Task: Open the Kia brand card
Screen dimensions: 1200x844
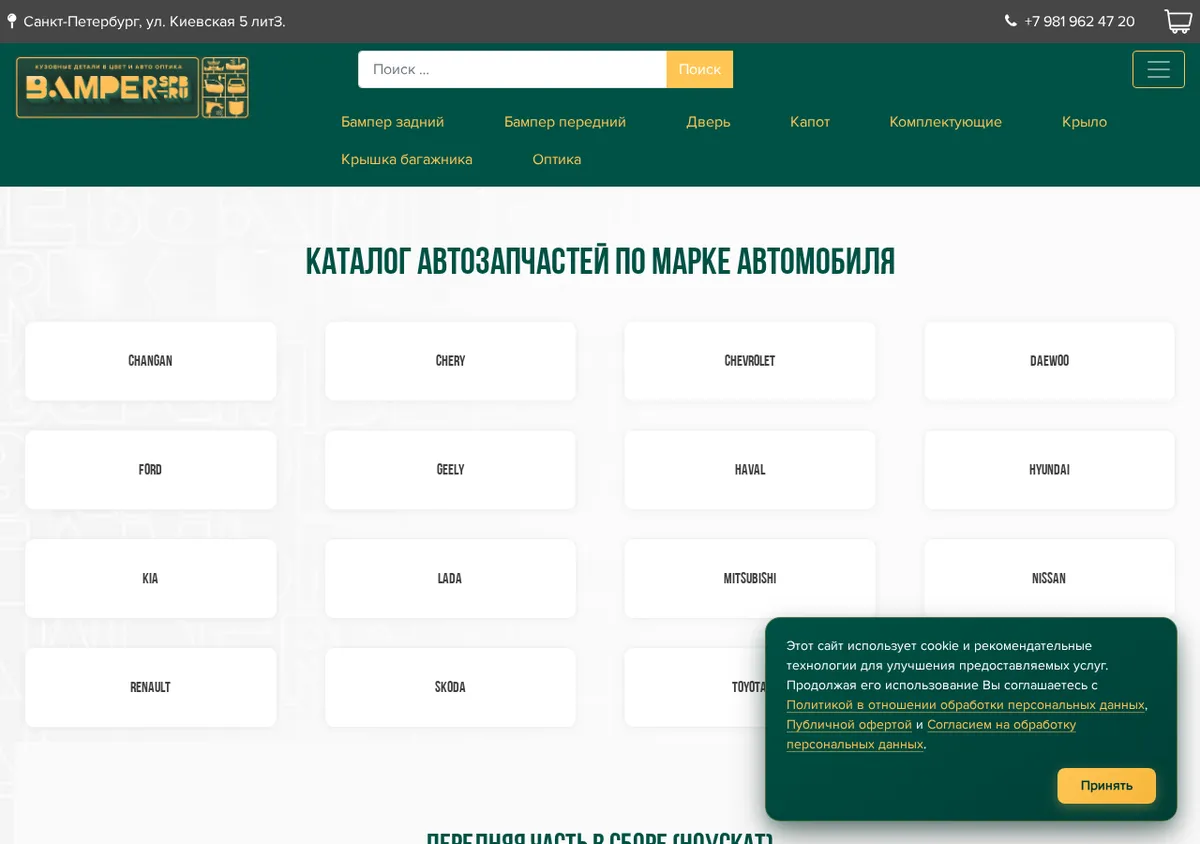Action: tap(150, 579)
